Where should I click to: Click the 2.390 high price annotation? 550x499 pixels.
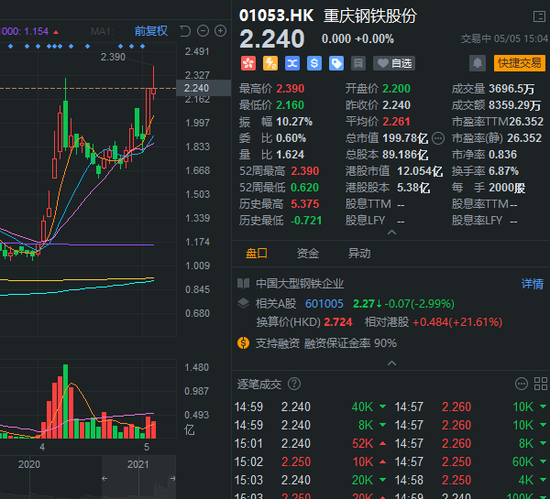(x=113, y=57)
